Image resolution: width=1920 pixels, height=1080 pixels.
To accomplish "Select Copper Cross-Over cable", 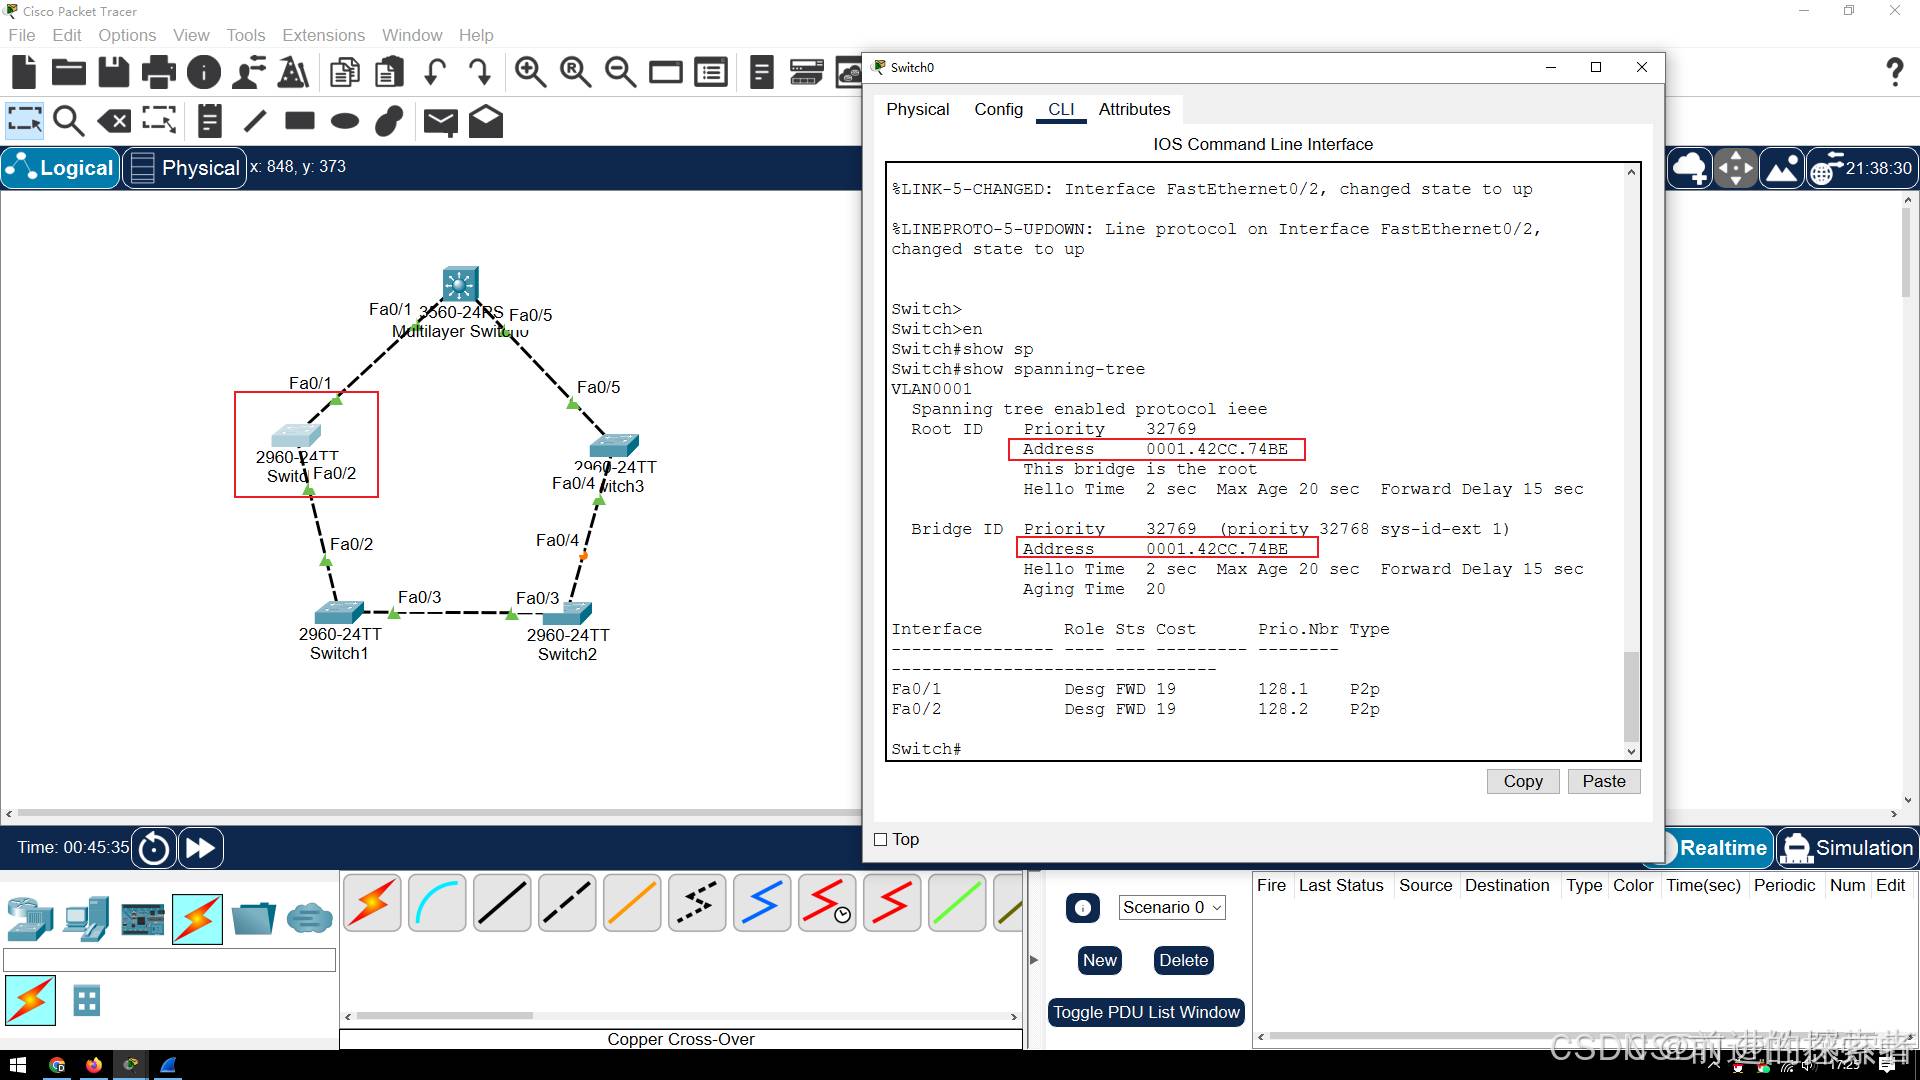I will tap(567, 903).
